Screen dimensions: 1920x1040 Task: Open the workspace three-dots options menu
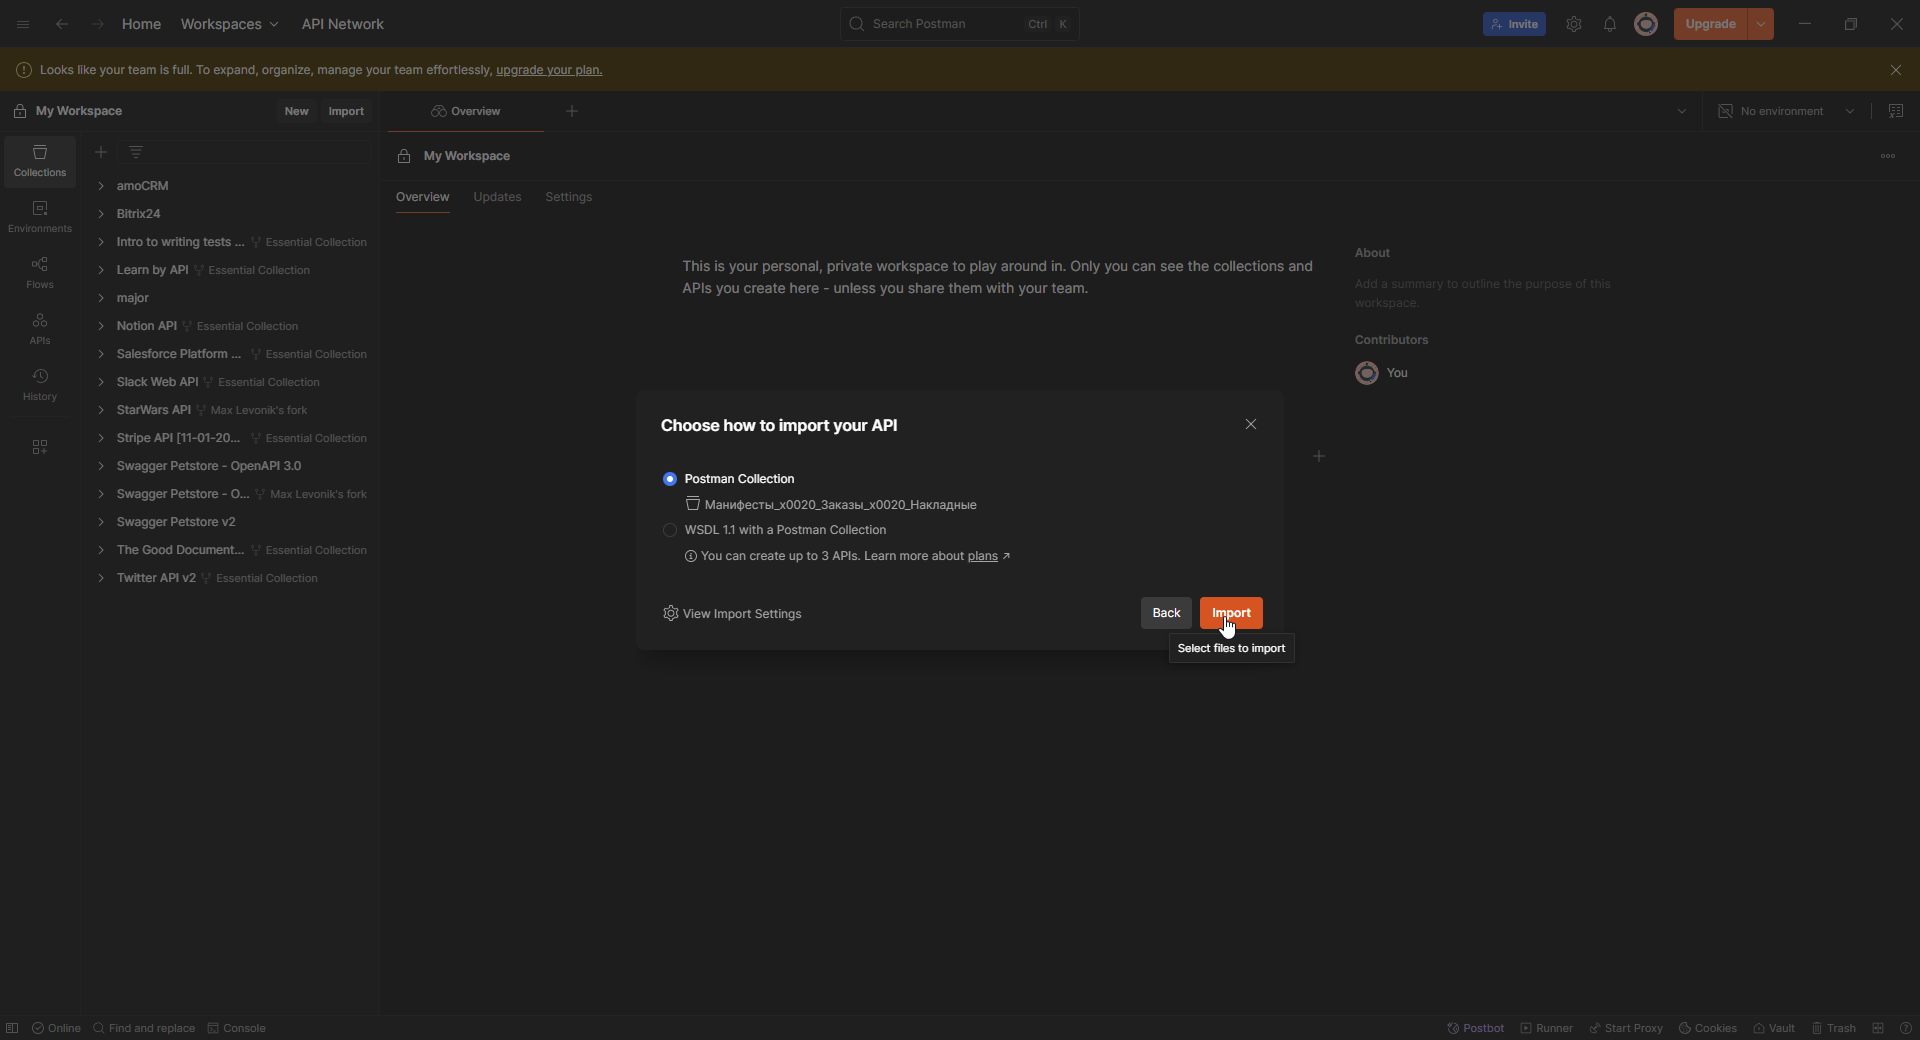click(x=1888, y=156)
